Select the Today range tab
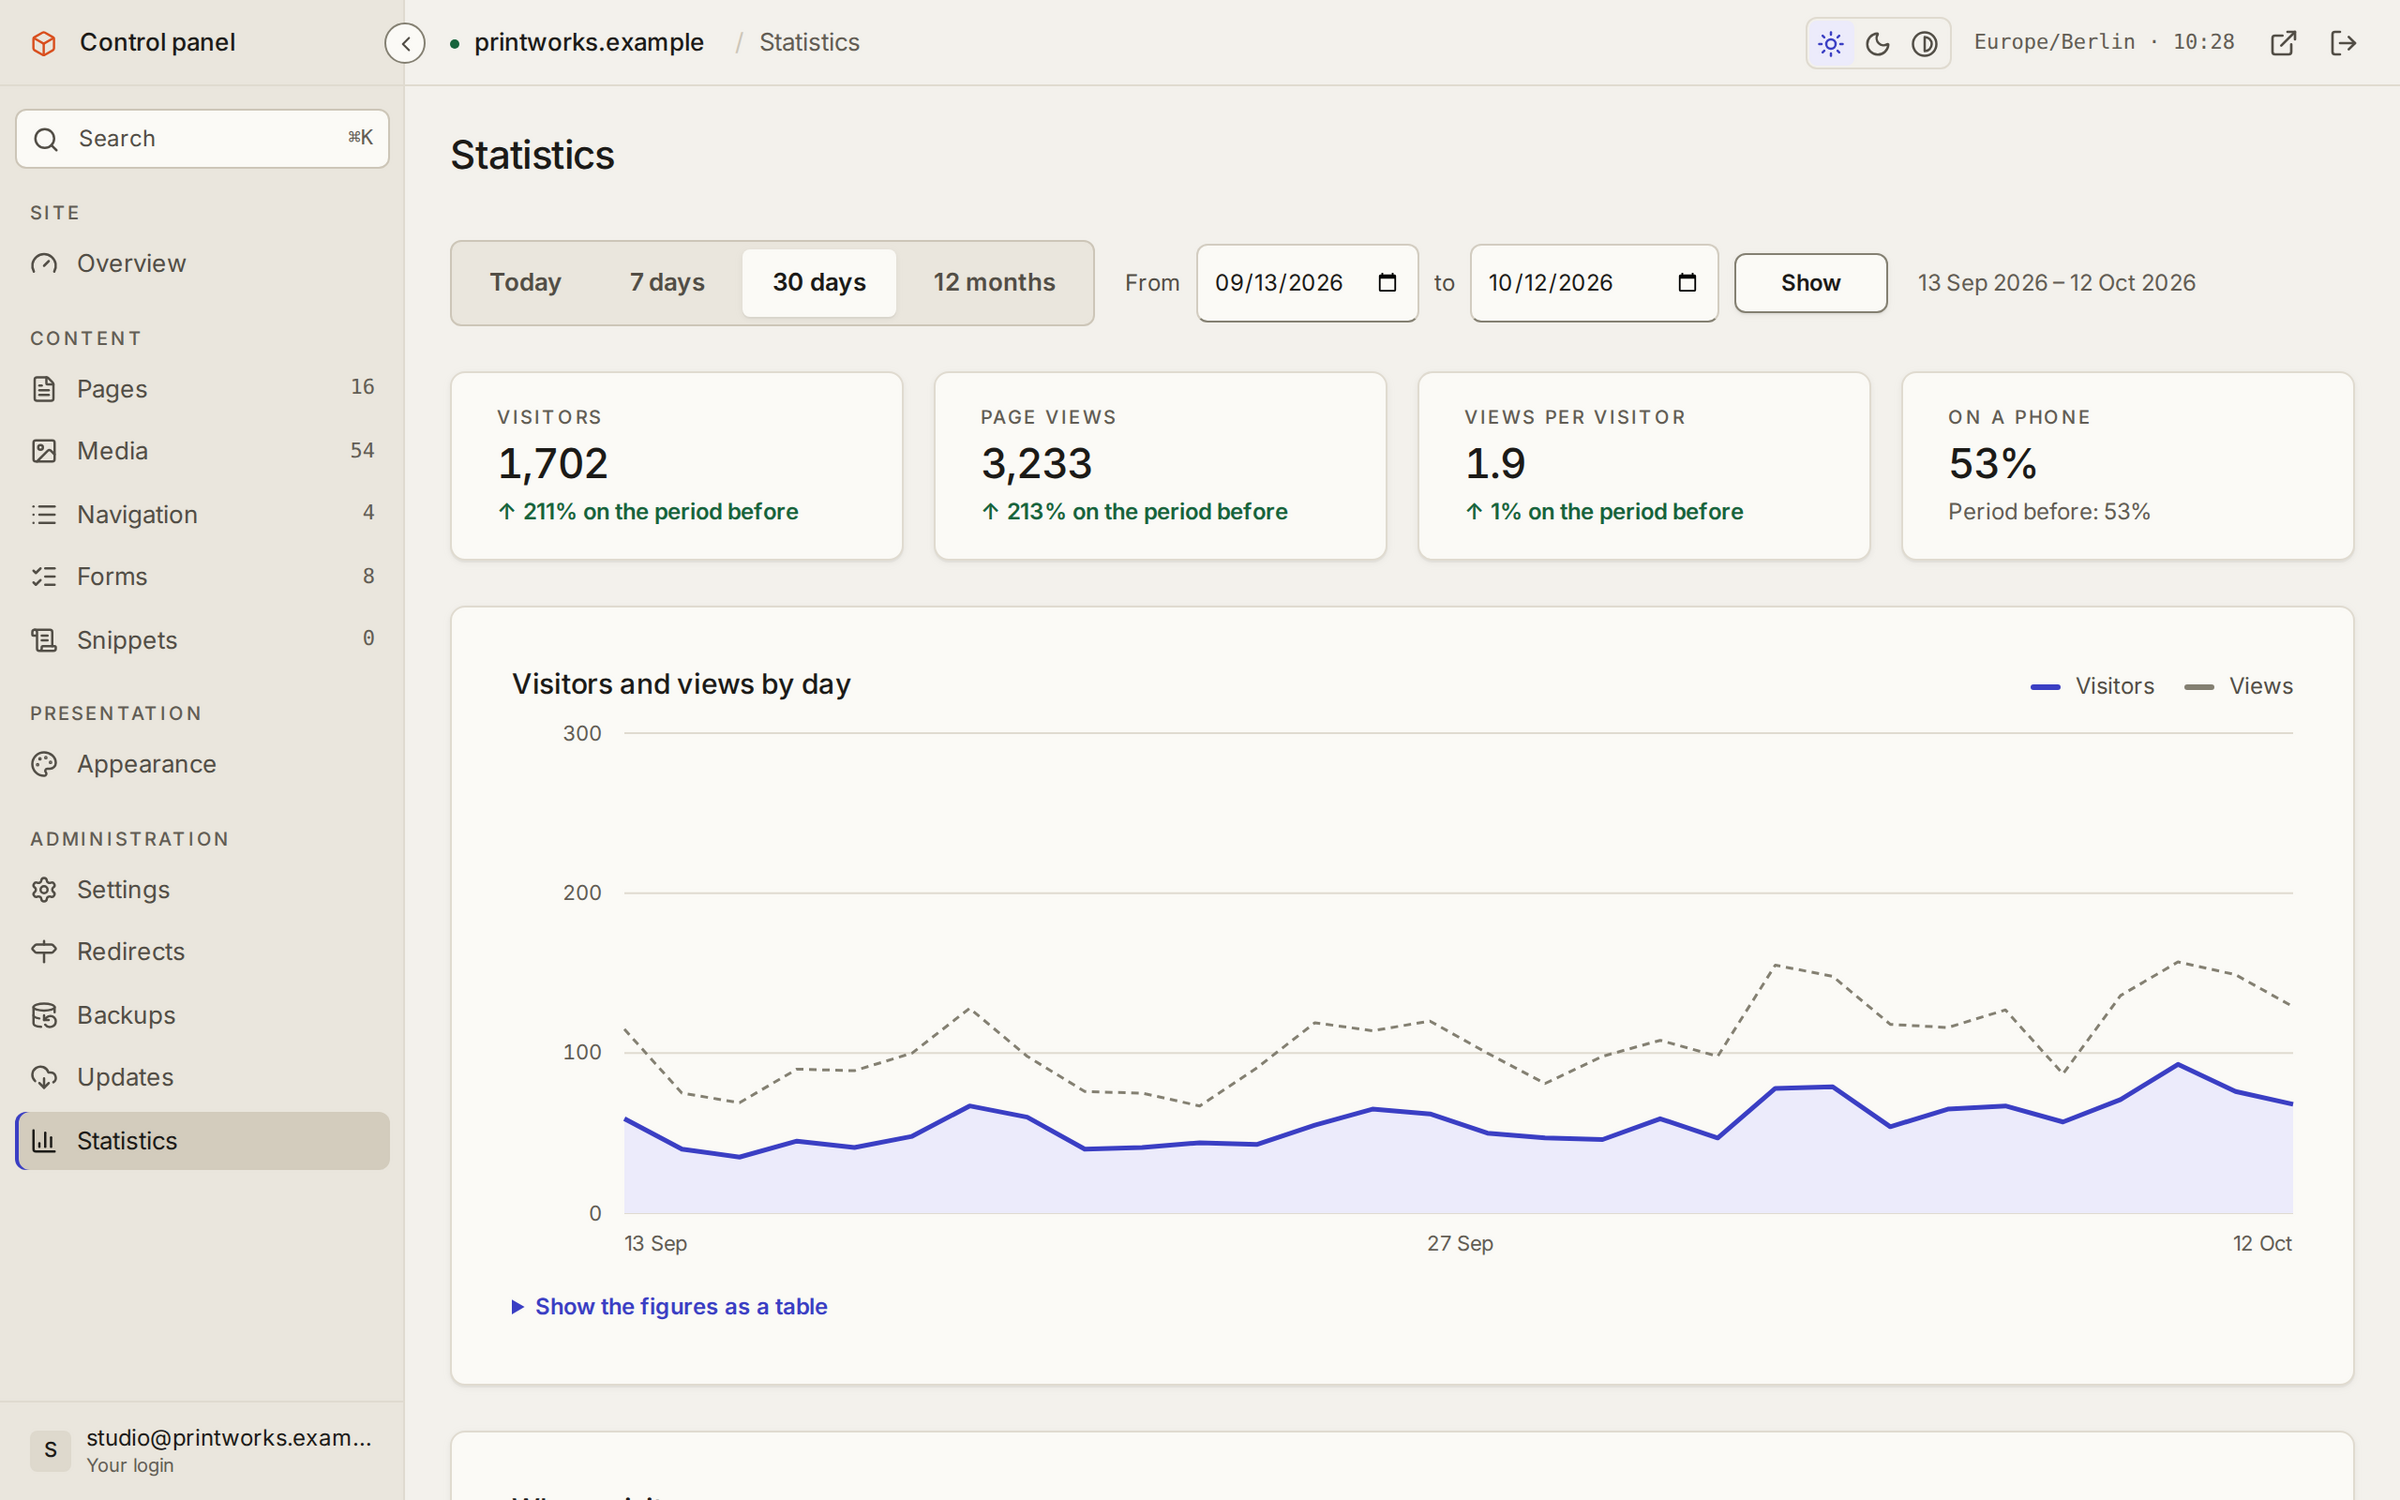This screenshot has height=1500, width=2400. (x=525, y=283)
